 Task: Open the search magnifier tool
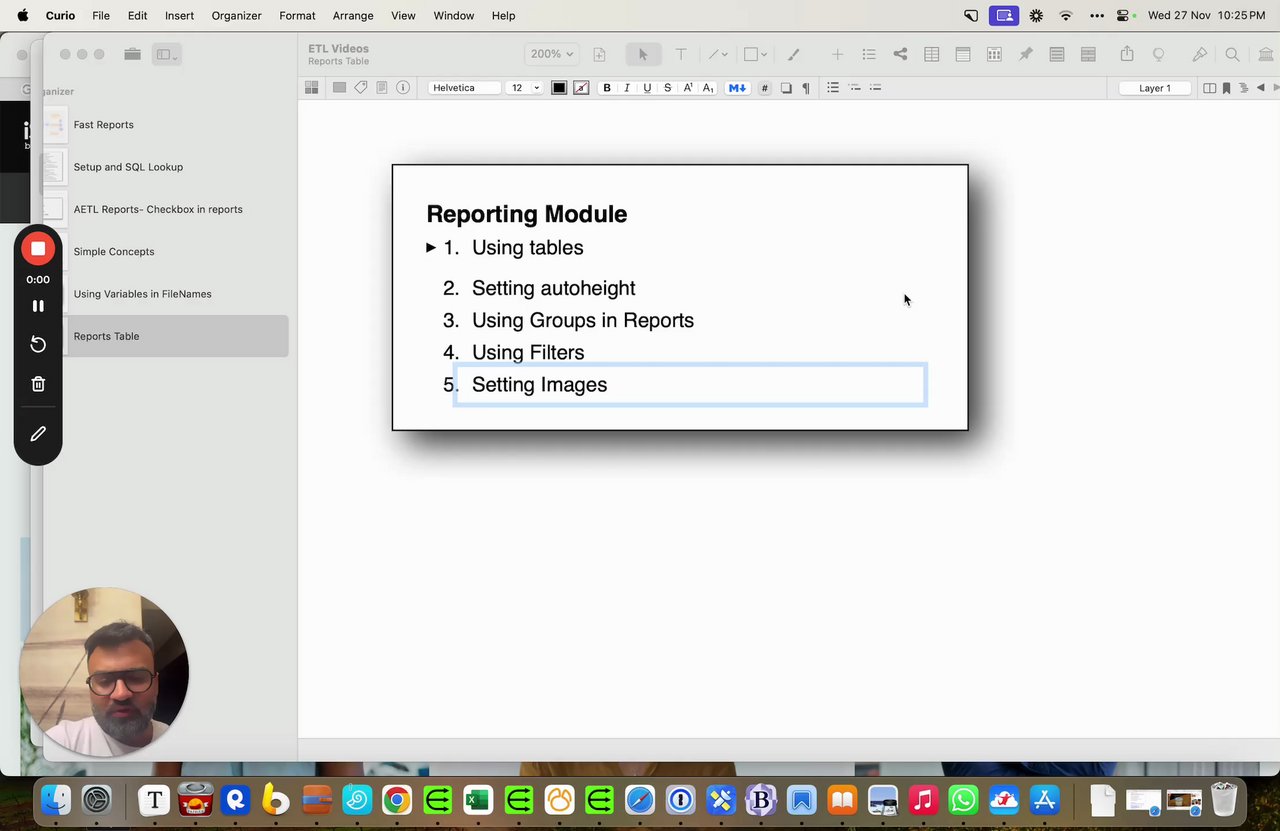[x=1232, y=55]
